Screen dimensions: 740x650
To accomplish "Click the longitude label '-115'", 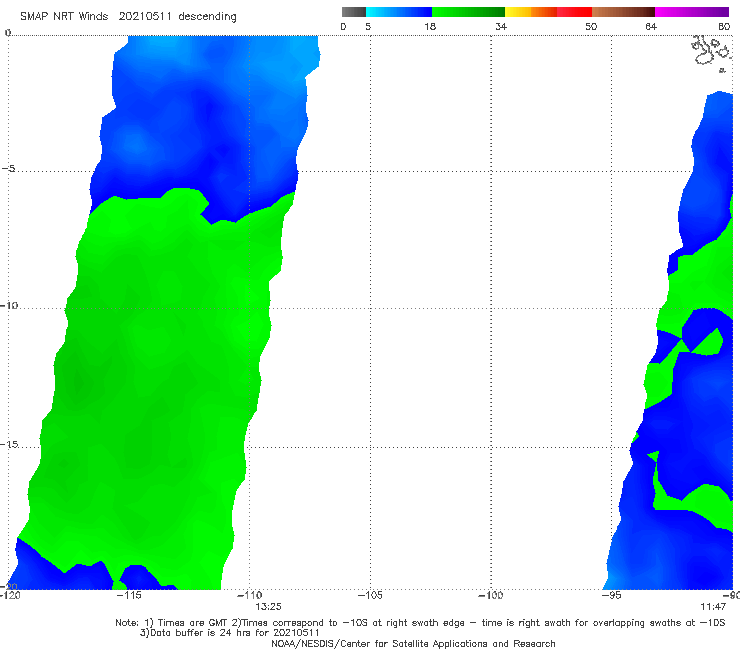I will (129, 595).
